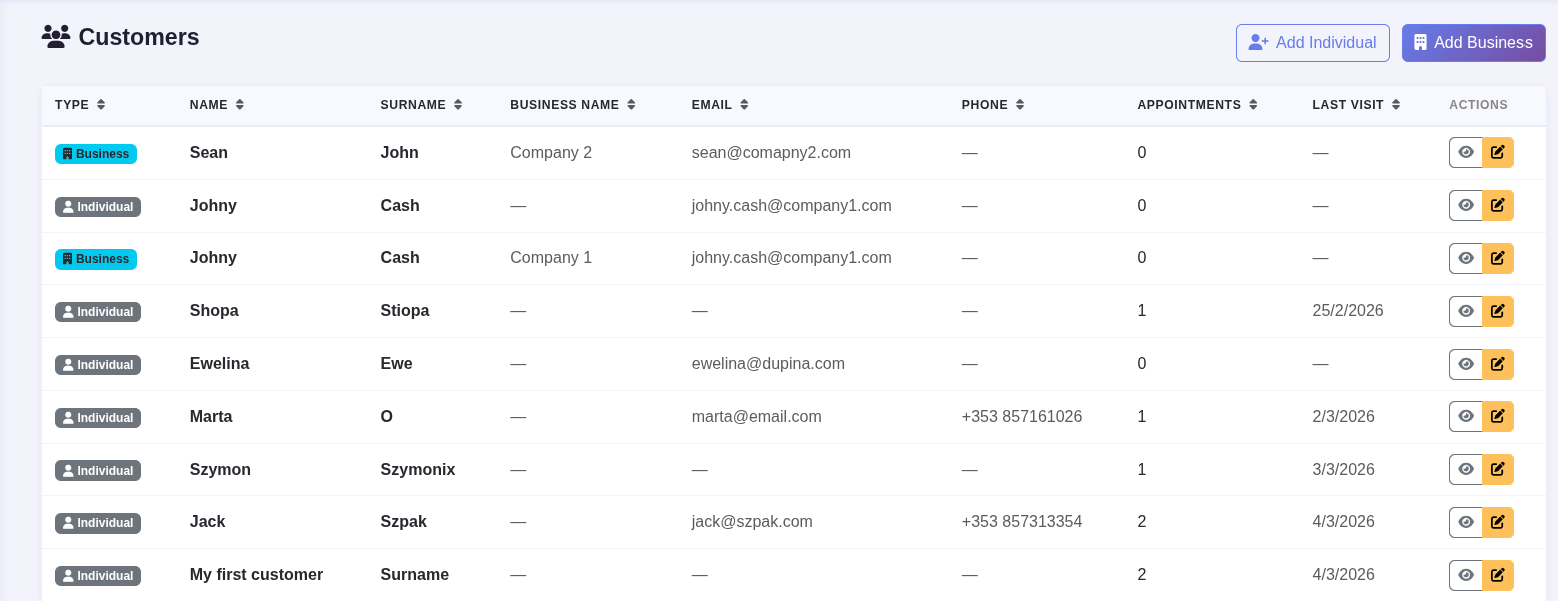Toggle the view eye icon on Shopa Stiopa's row

1466,311
